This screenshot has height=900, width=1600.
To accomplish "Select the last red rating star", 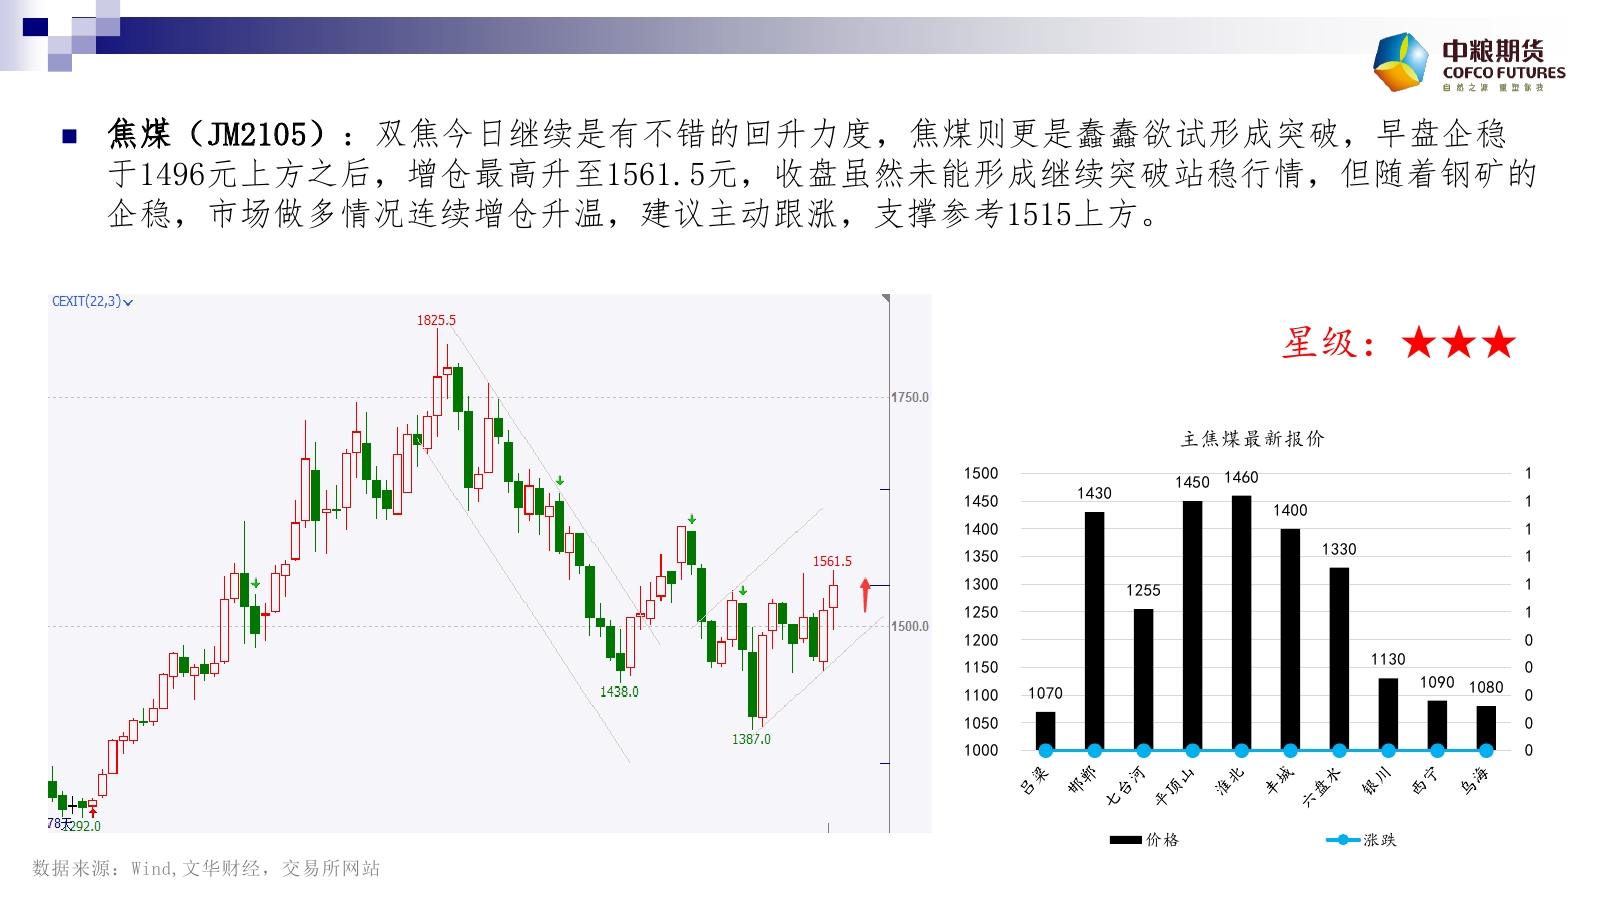I will [1498, 343].
